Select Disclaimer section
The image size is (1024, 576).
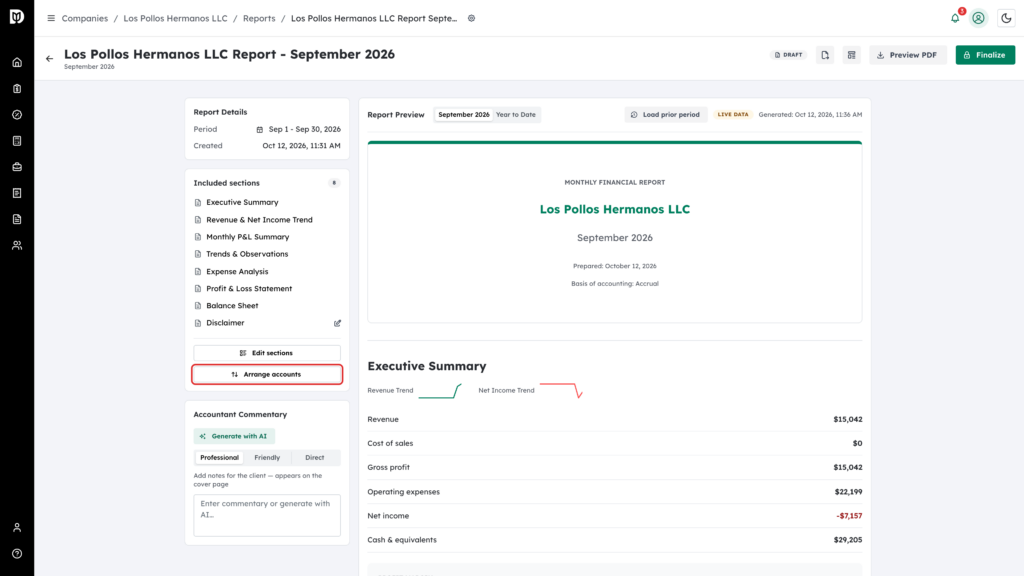[225, 323]
